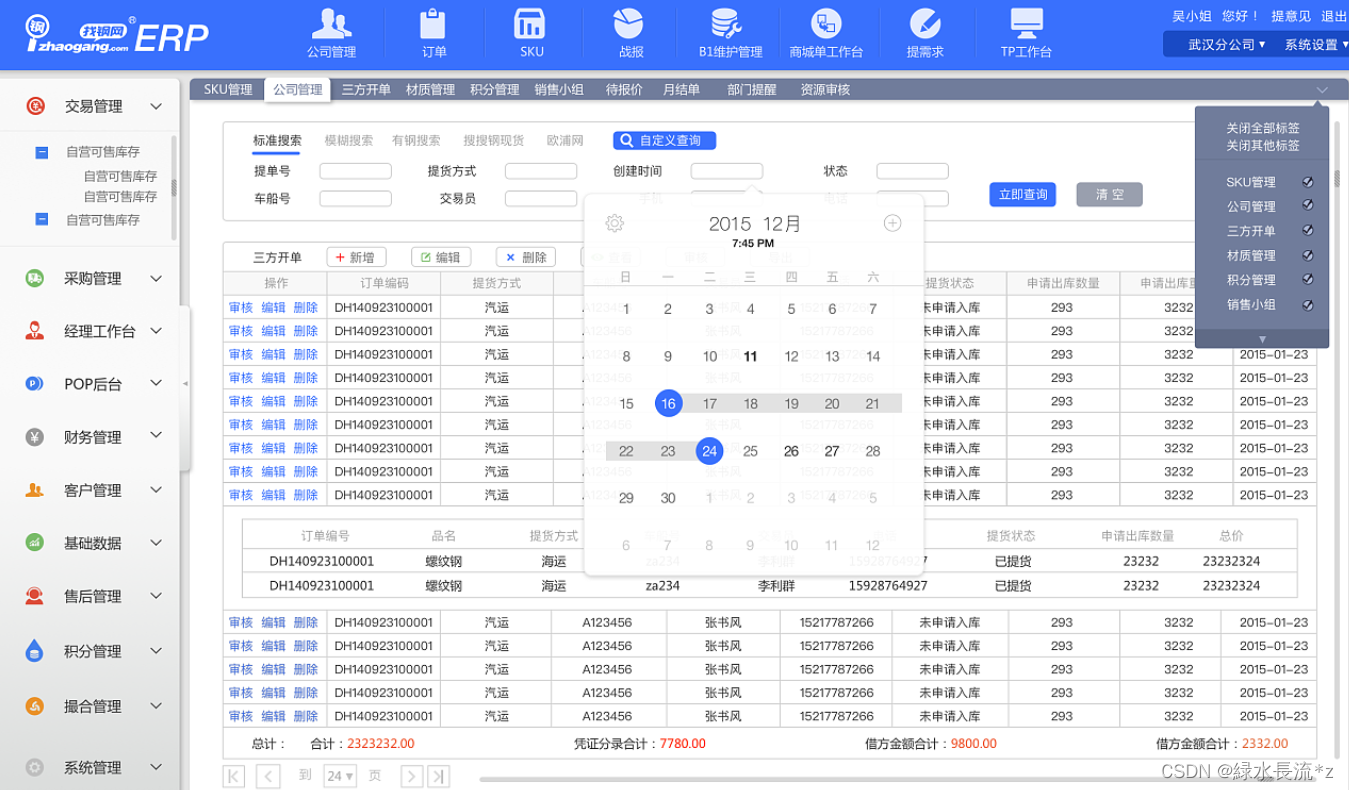Open the SKU store icon
The width and height of the screenshot is (1349, 790).
[x=529, y=24]
